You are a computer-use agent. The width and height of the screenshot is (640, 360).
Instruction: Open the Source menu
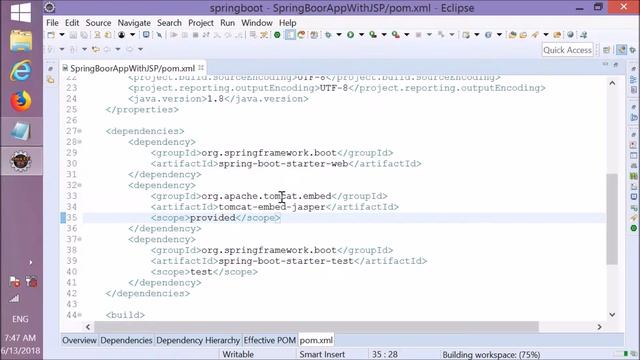coord(98,23)
